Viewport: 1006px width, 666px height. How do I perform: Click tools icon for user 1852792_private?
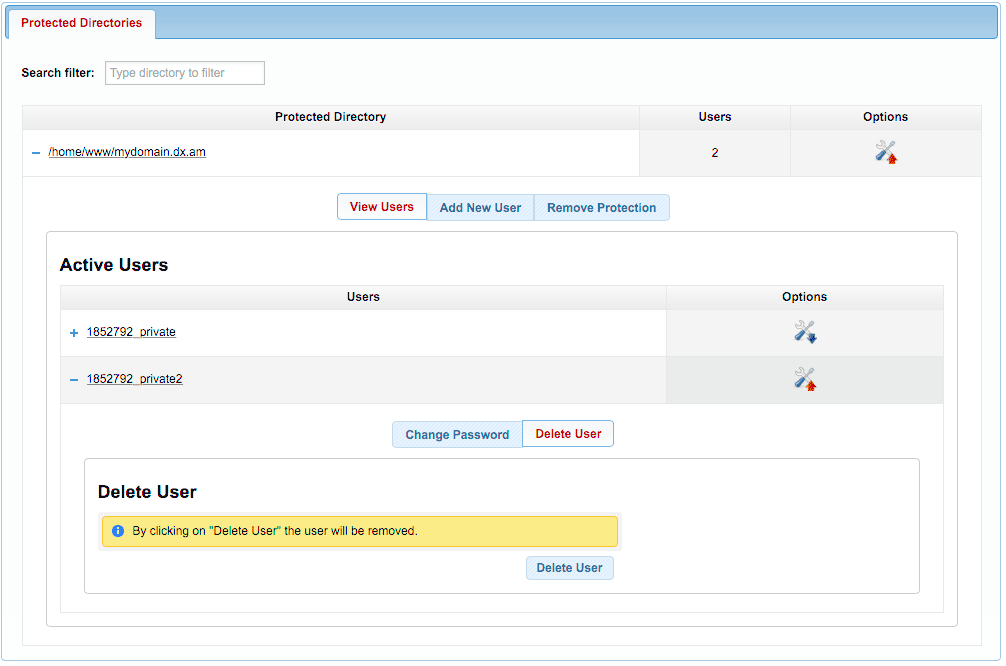pos(805,332)
